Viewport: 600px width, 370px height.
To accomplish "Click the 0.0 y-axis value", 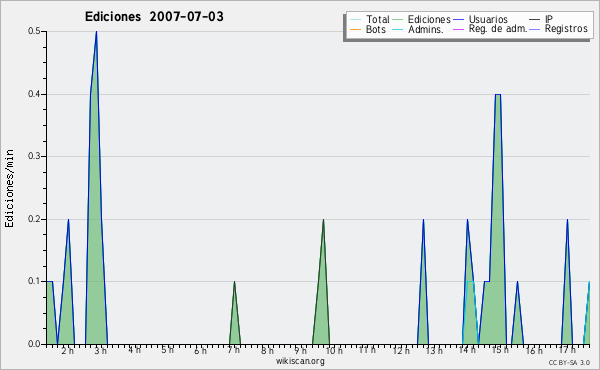I will click(34, 344).
